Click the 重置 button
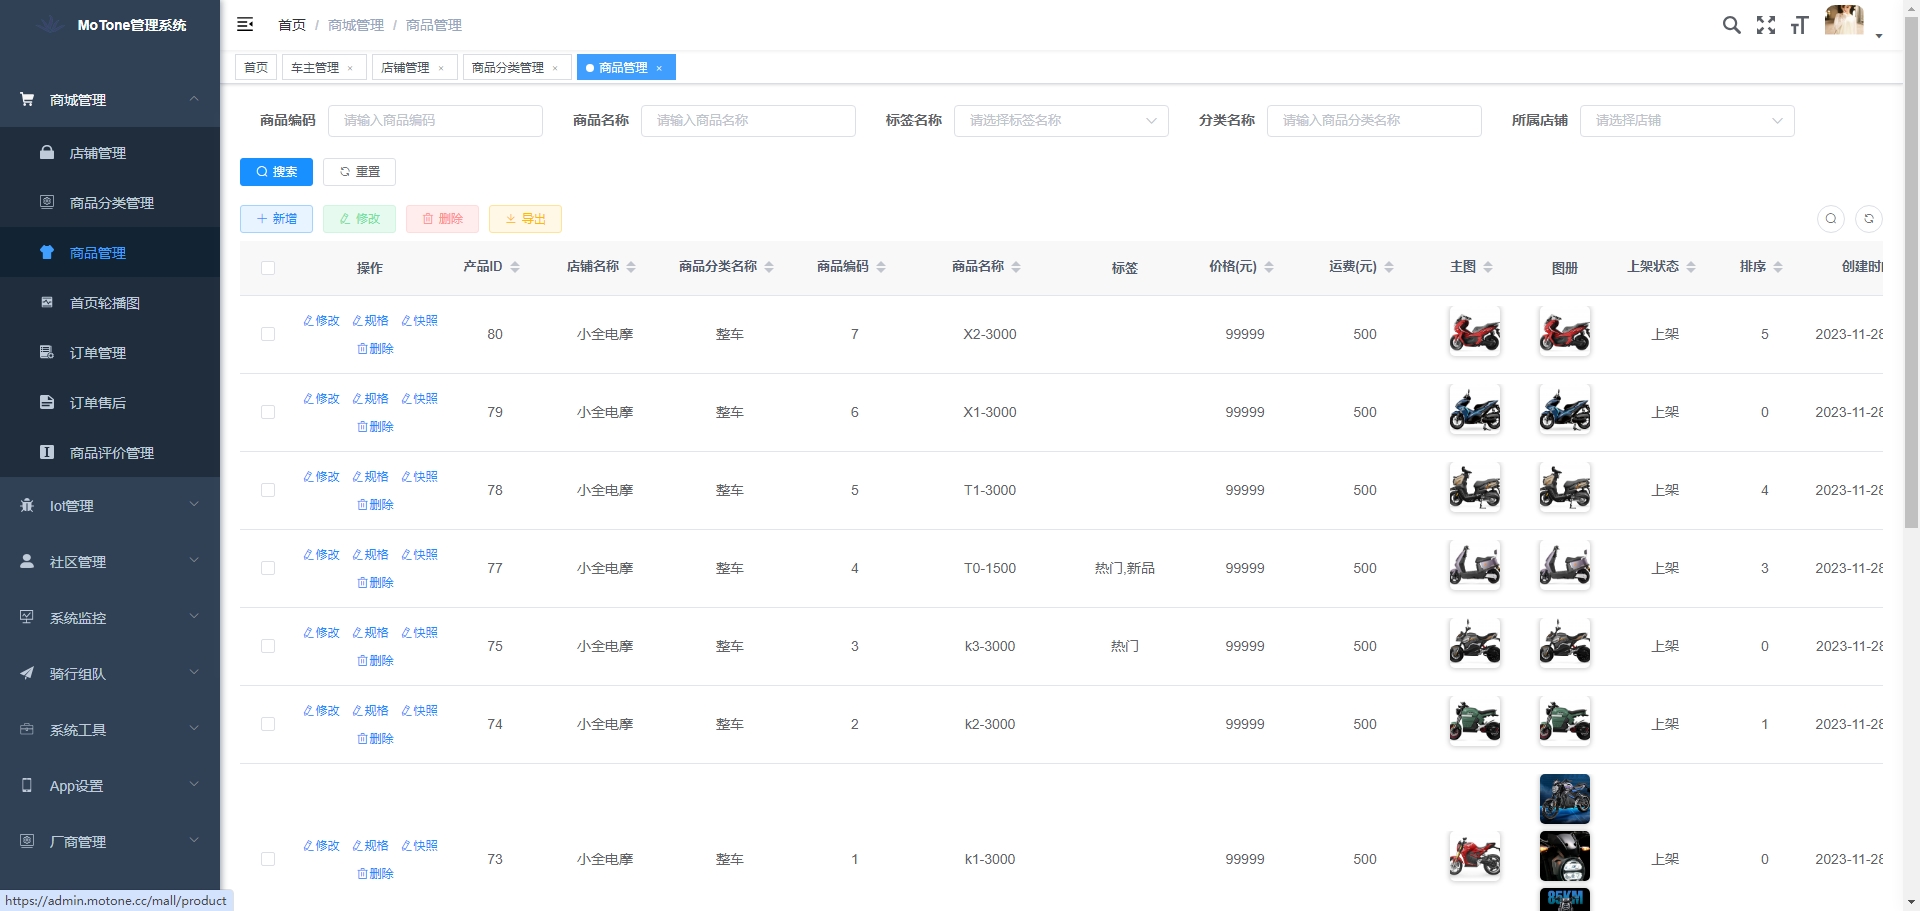Image resolution: width=1920 pixels, height=911 pixels. click(x=359, y=172)
